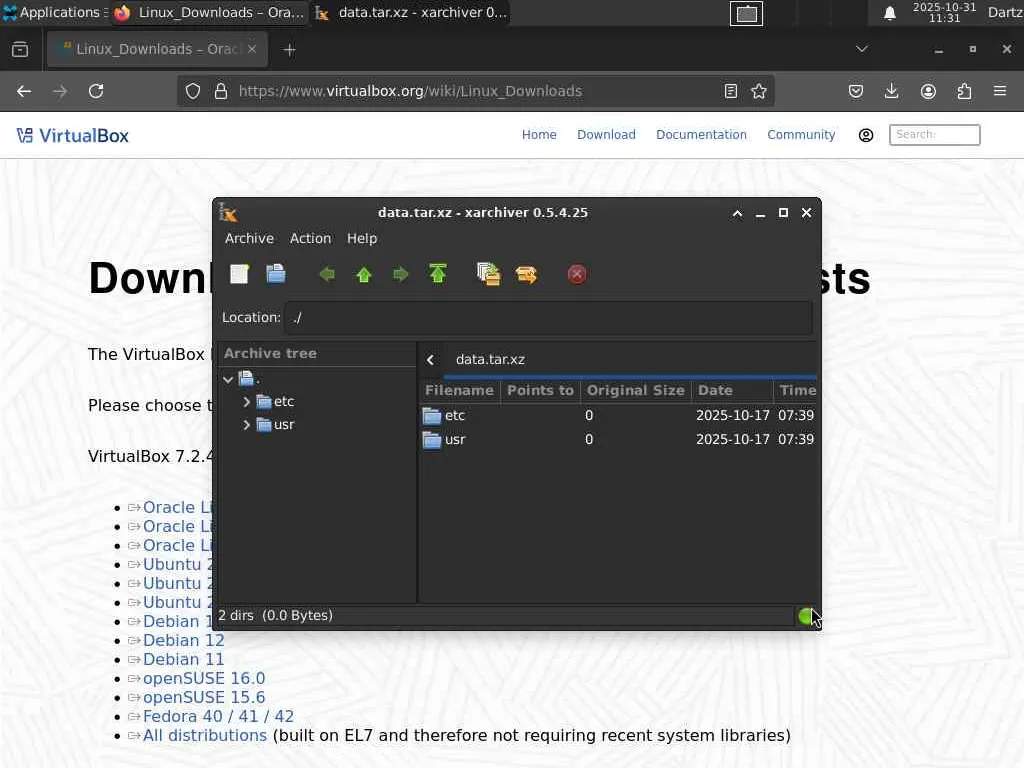1024x768 pixels.
Task: Open Firefox account icon
Action: pyautogui.click(x=928, y=91)
